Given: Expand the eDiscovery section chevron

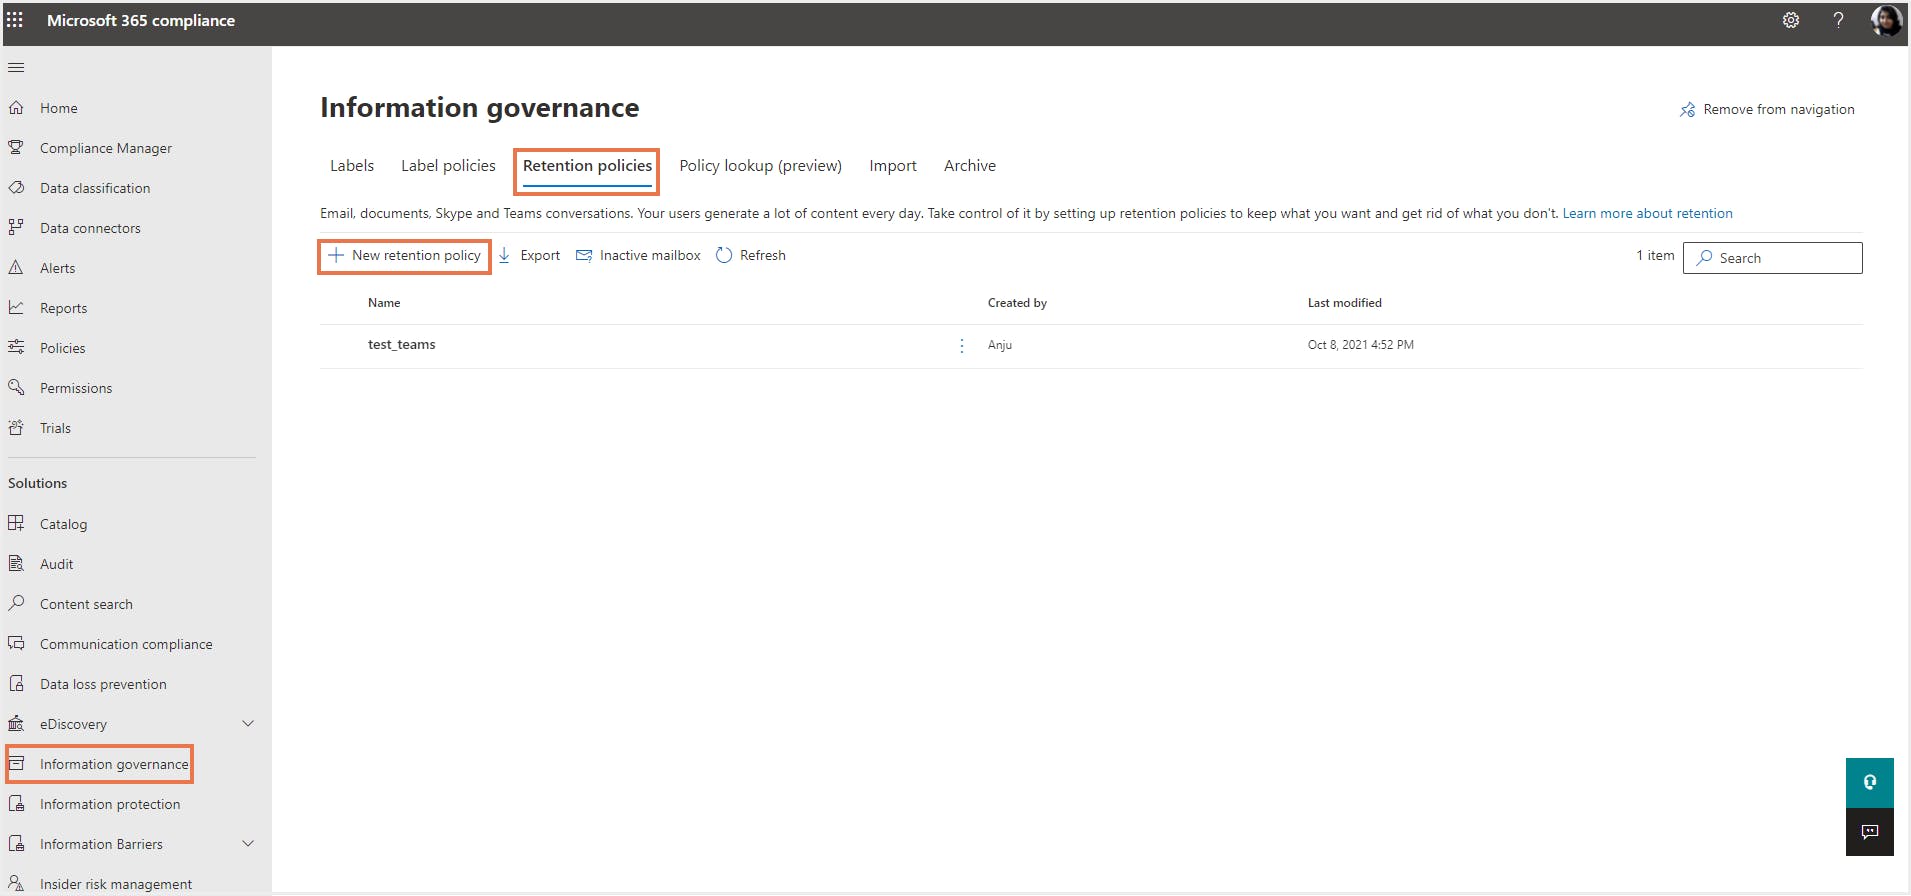Looking at the screenshot, I should (248, 724).
